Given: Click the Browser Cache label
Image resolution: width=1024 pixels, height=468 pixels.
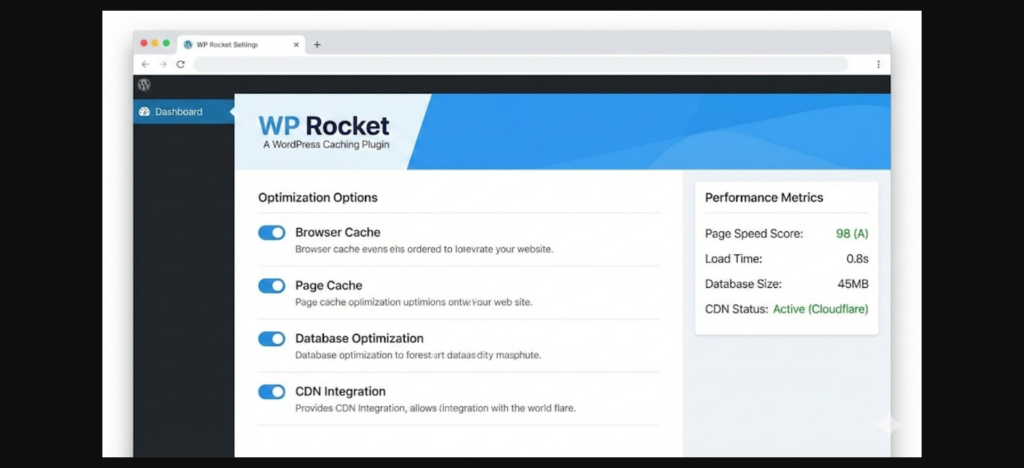Looking at the screenshot, I should pyautogui.click(x=338, y=232).
